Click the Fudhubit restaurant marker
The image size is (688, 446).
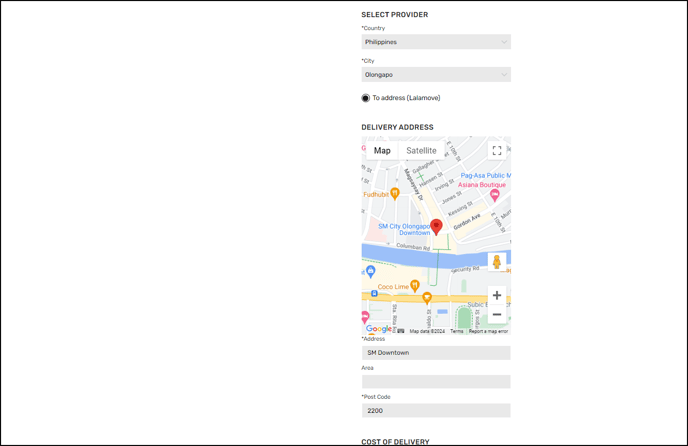tap(395, 194)
